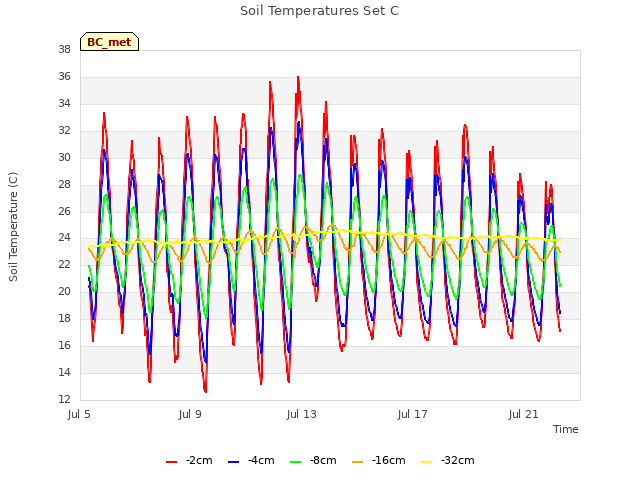Viewport: 640px width, 480px height.
Task: Click the 18 y-axis tick label
Action: coord(64,318)
